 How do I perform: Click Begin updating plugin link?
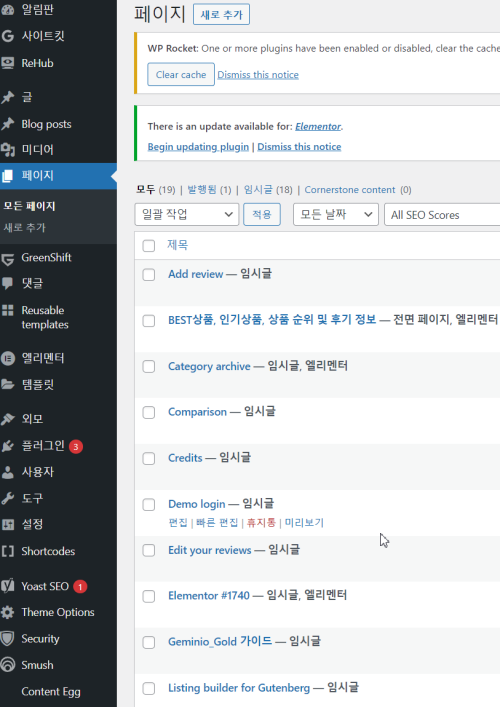click(x=198, y=147)
